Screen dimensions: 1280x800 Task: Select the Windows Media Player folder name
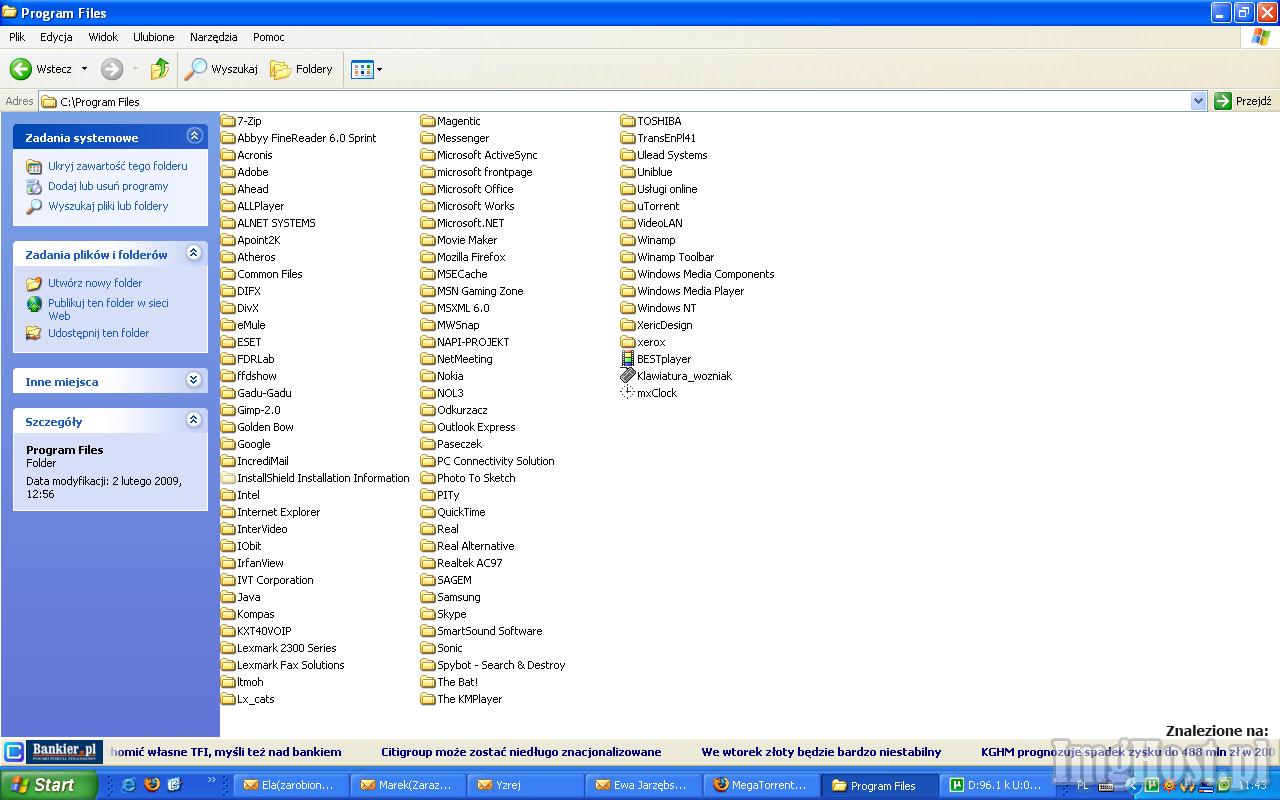(691, 291)
